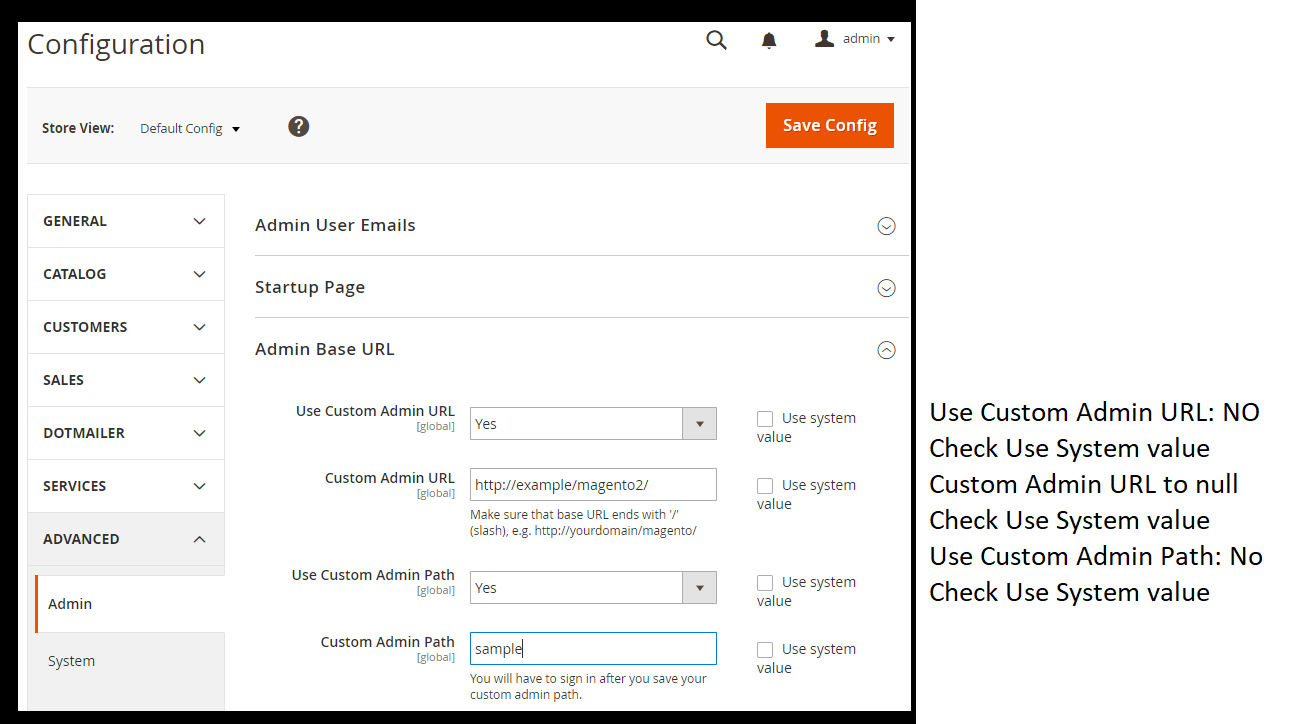
Task: Navigate to the Admin sidebar item
Action: coord(69,603)
